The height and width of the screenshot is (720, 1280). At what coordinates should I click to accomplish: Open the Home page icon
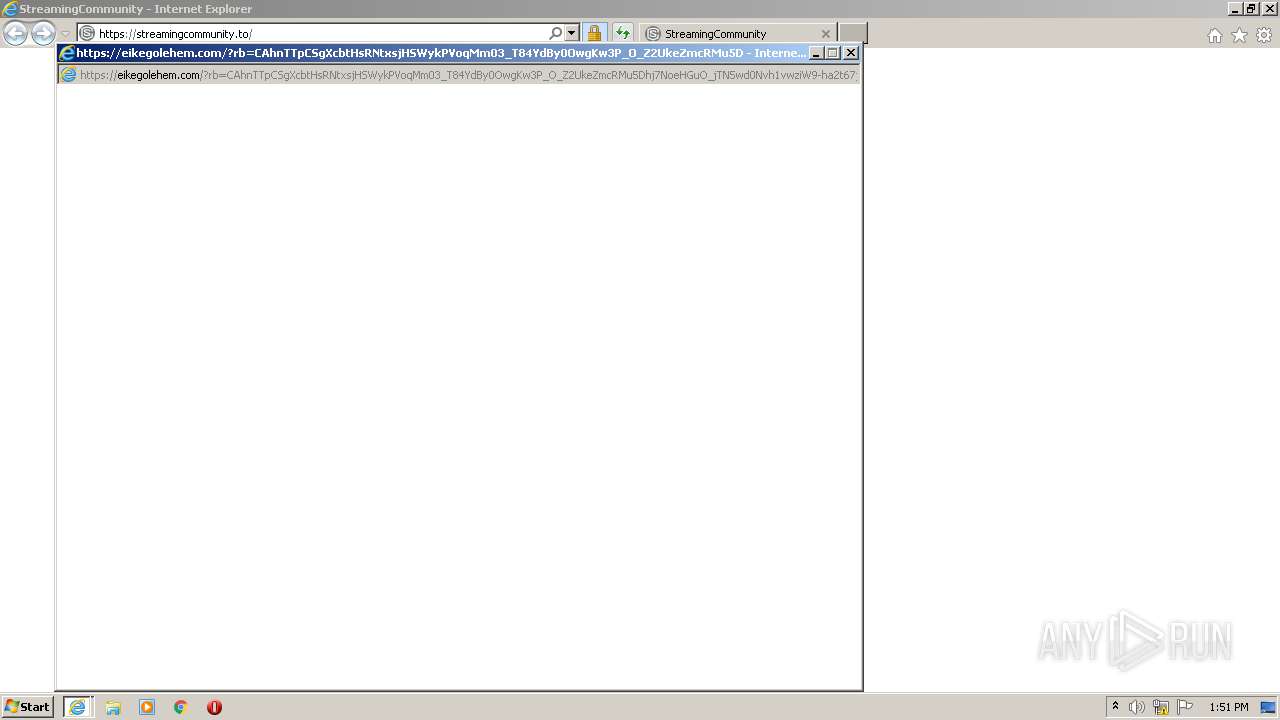(1214, 35)
